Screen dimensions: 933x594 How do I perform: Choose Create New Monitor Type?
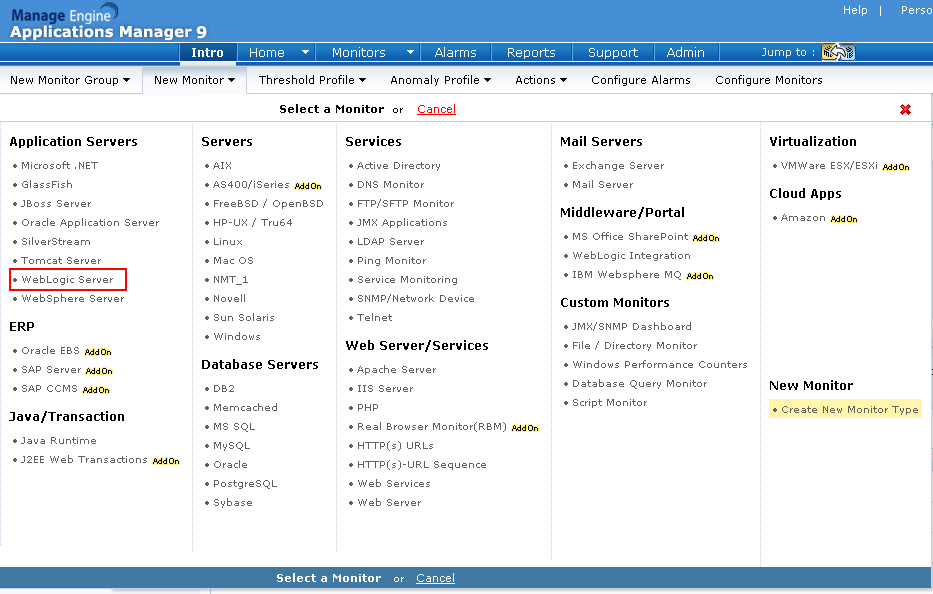(x=849, y=409)
